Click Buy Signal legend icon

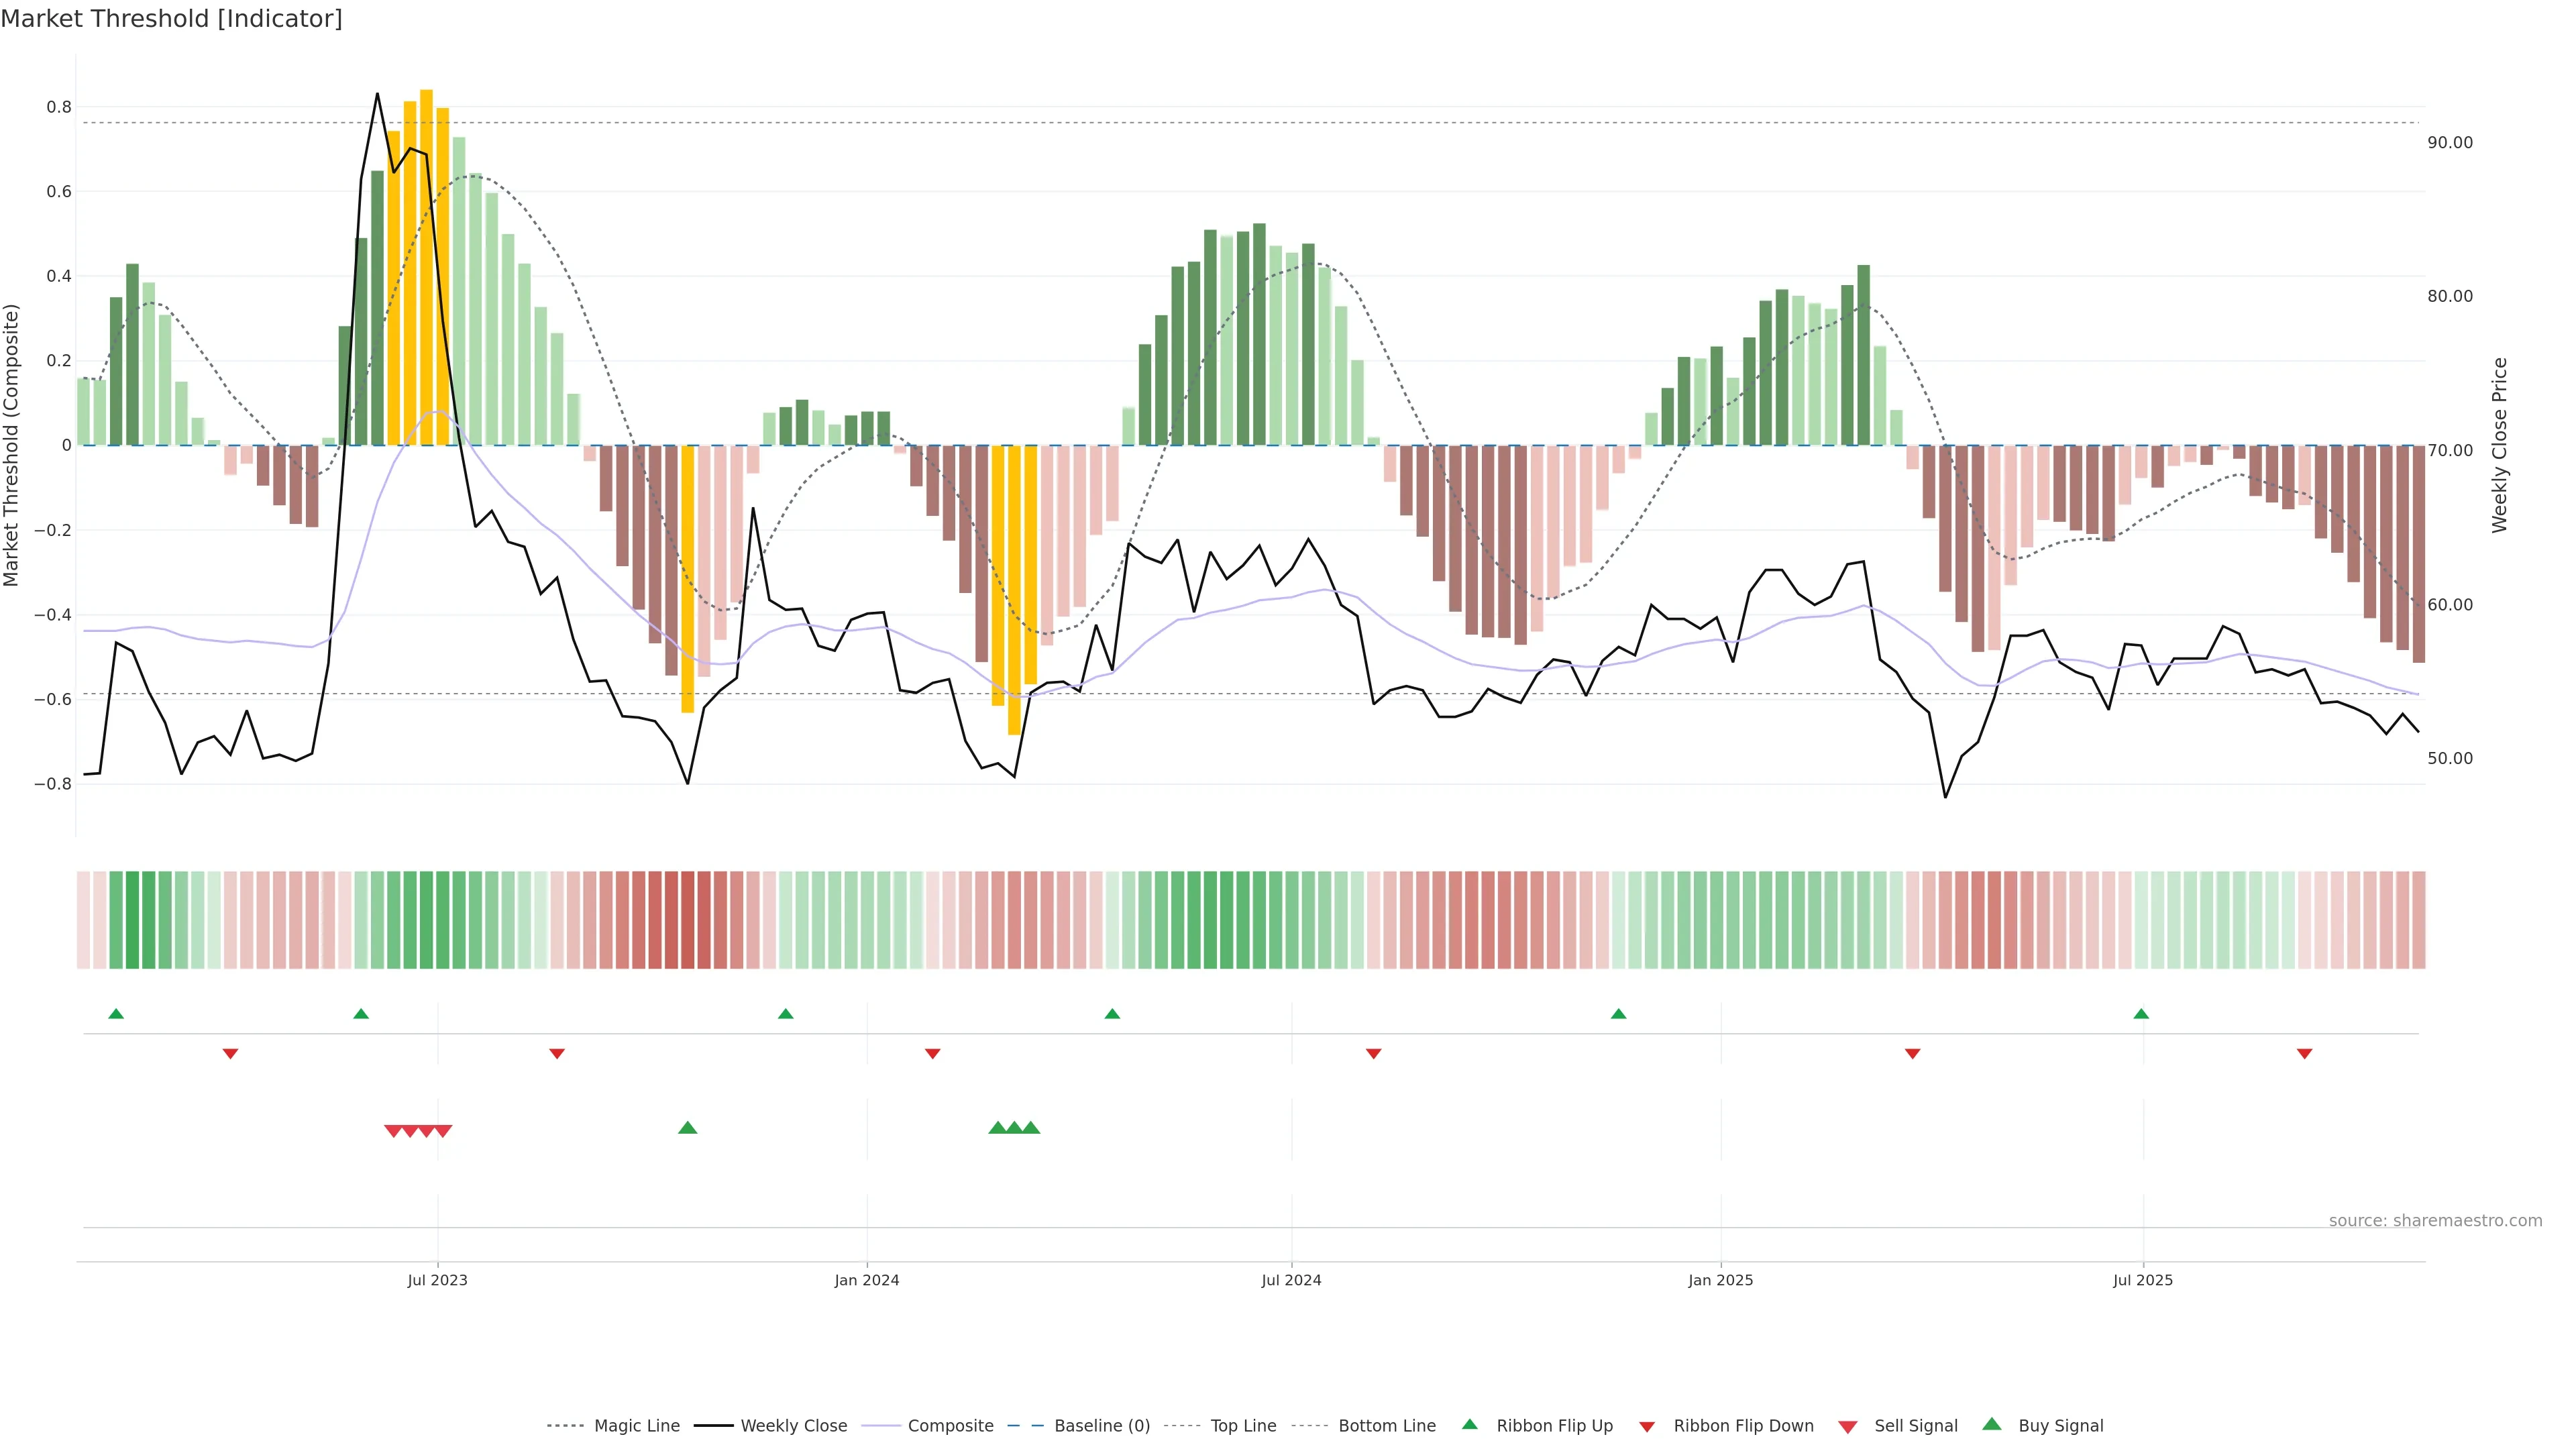pyautogui.click(x=1992, y=1424)
